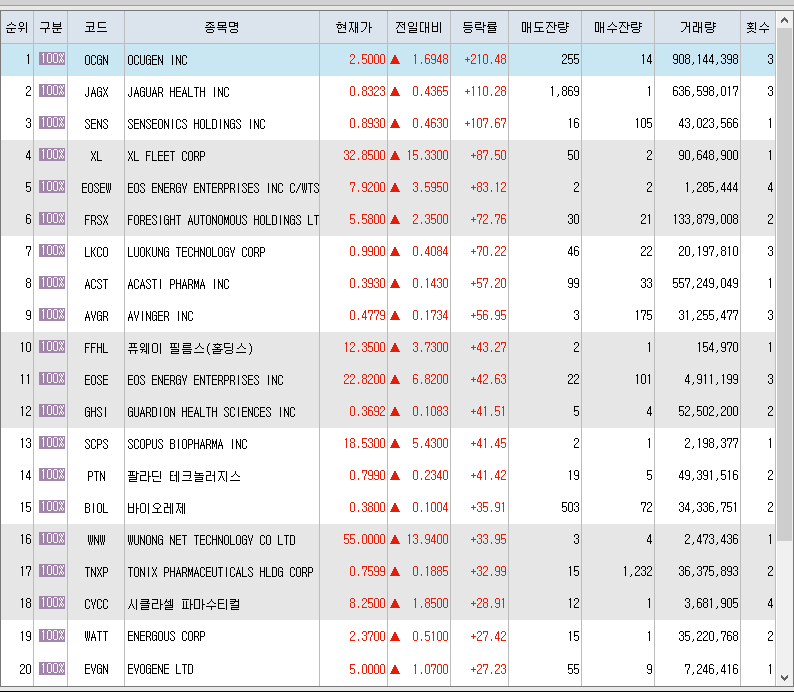Image resolution: width=794 pixels, height=692 pixels.
Task: Select 팔라딘 테크놀러지스 name
Action: pyautogui.click(x=184, y=476)
